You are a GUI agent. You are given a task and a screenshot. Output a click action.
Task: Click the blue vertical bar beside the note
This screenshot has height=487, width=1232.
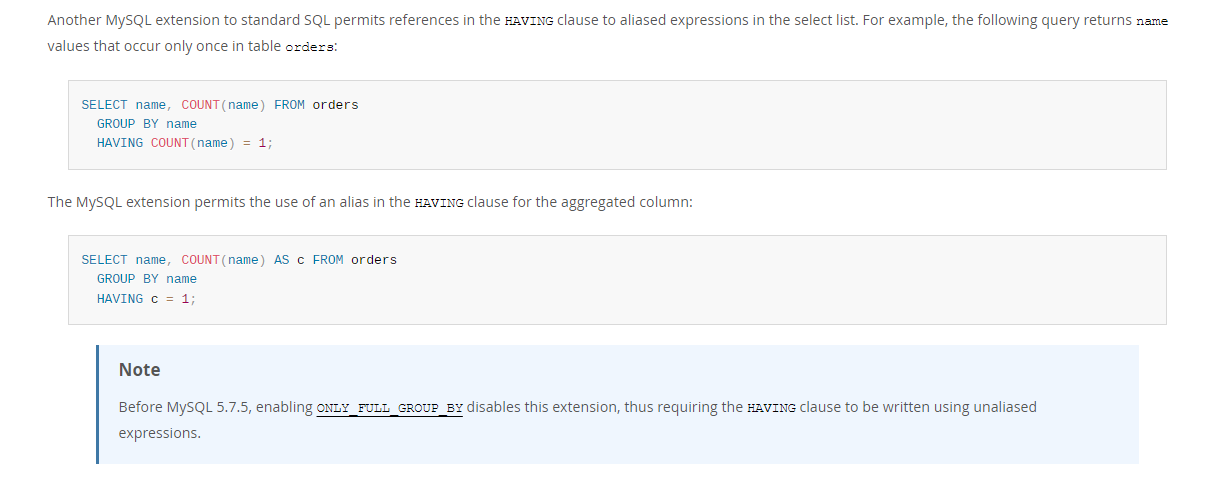[98, 404]
